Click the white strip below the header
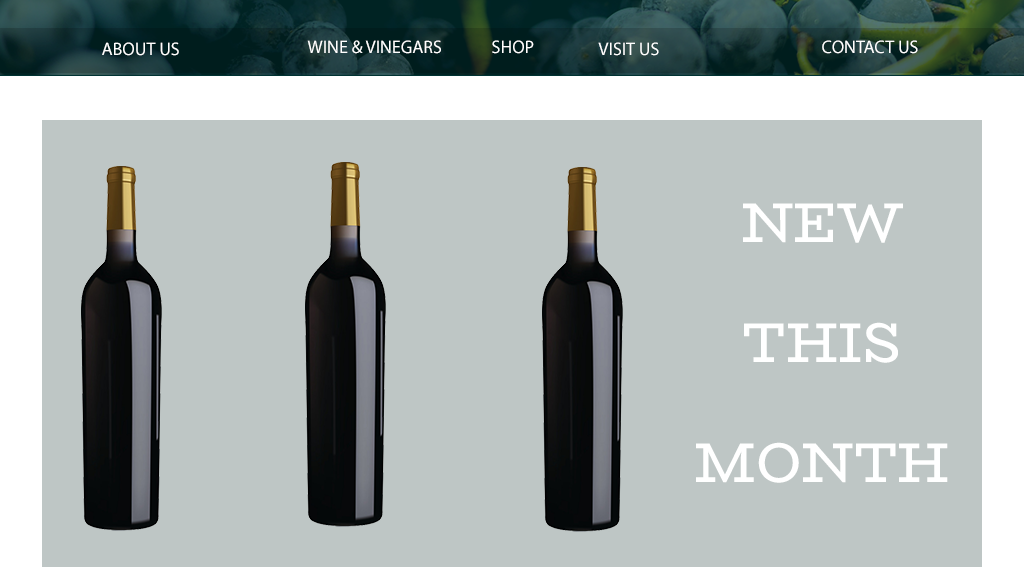 (512, 97)
